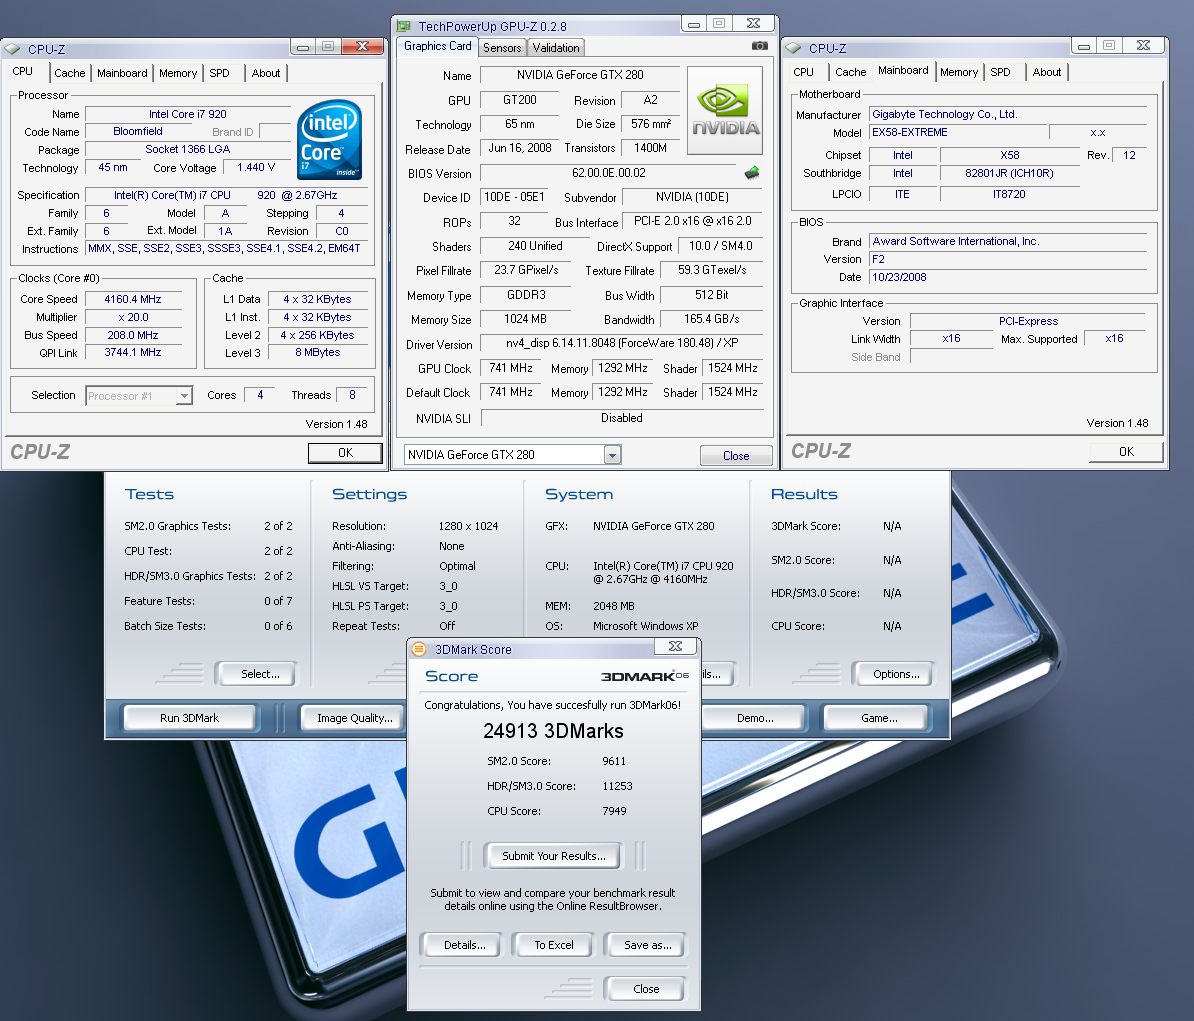Switch to Validation tab in GPU-Z
The height and width of the screenshot is (1021, 1194).
point(556,47)
